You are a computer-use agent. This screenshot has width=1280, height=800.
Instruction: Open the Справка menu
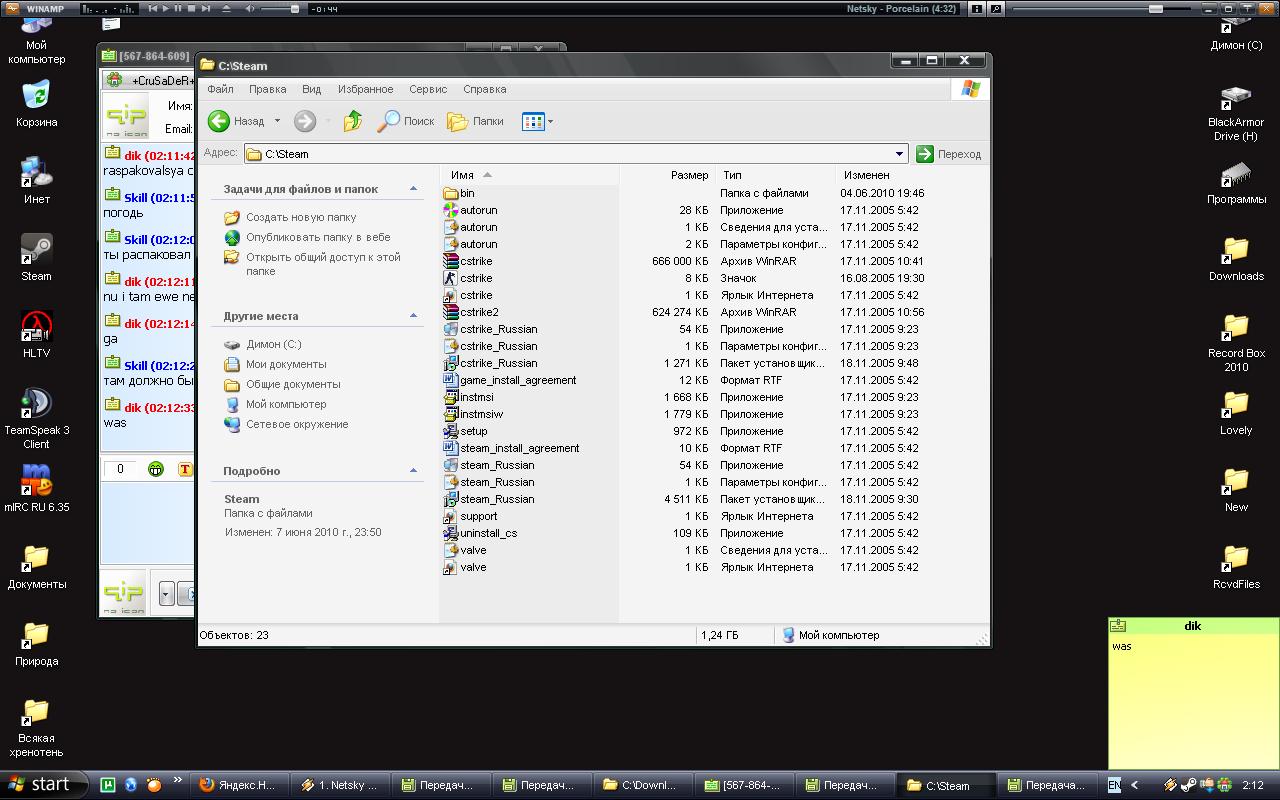click(x=484, y=89)
